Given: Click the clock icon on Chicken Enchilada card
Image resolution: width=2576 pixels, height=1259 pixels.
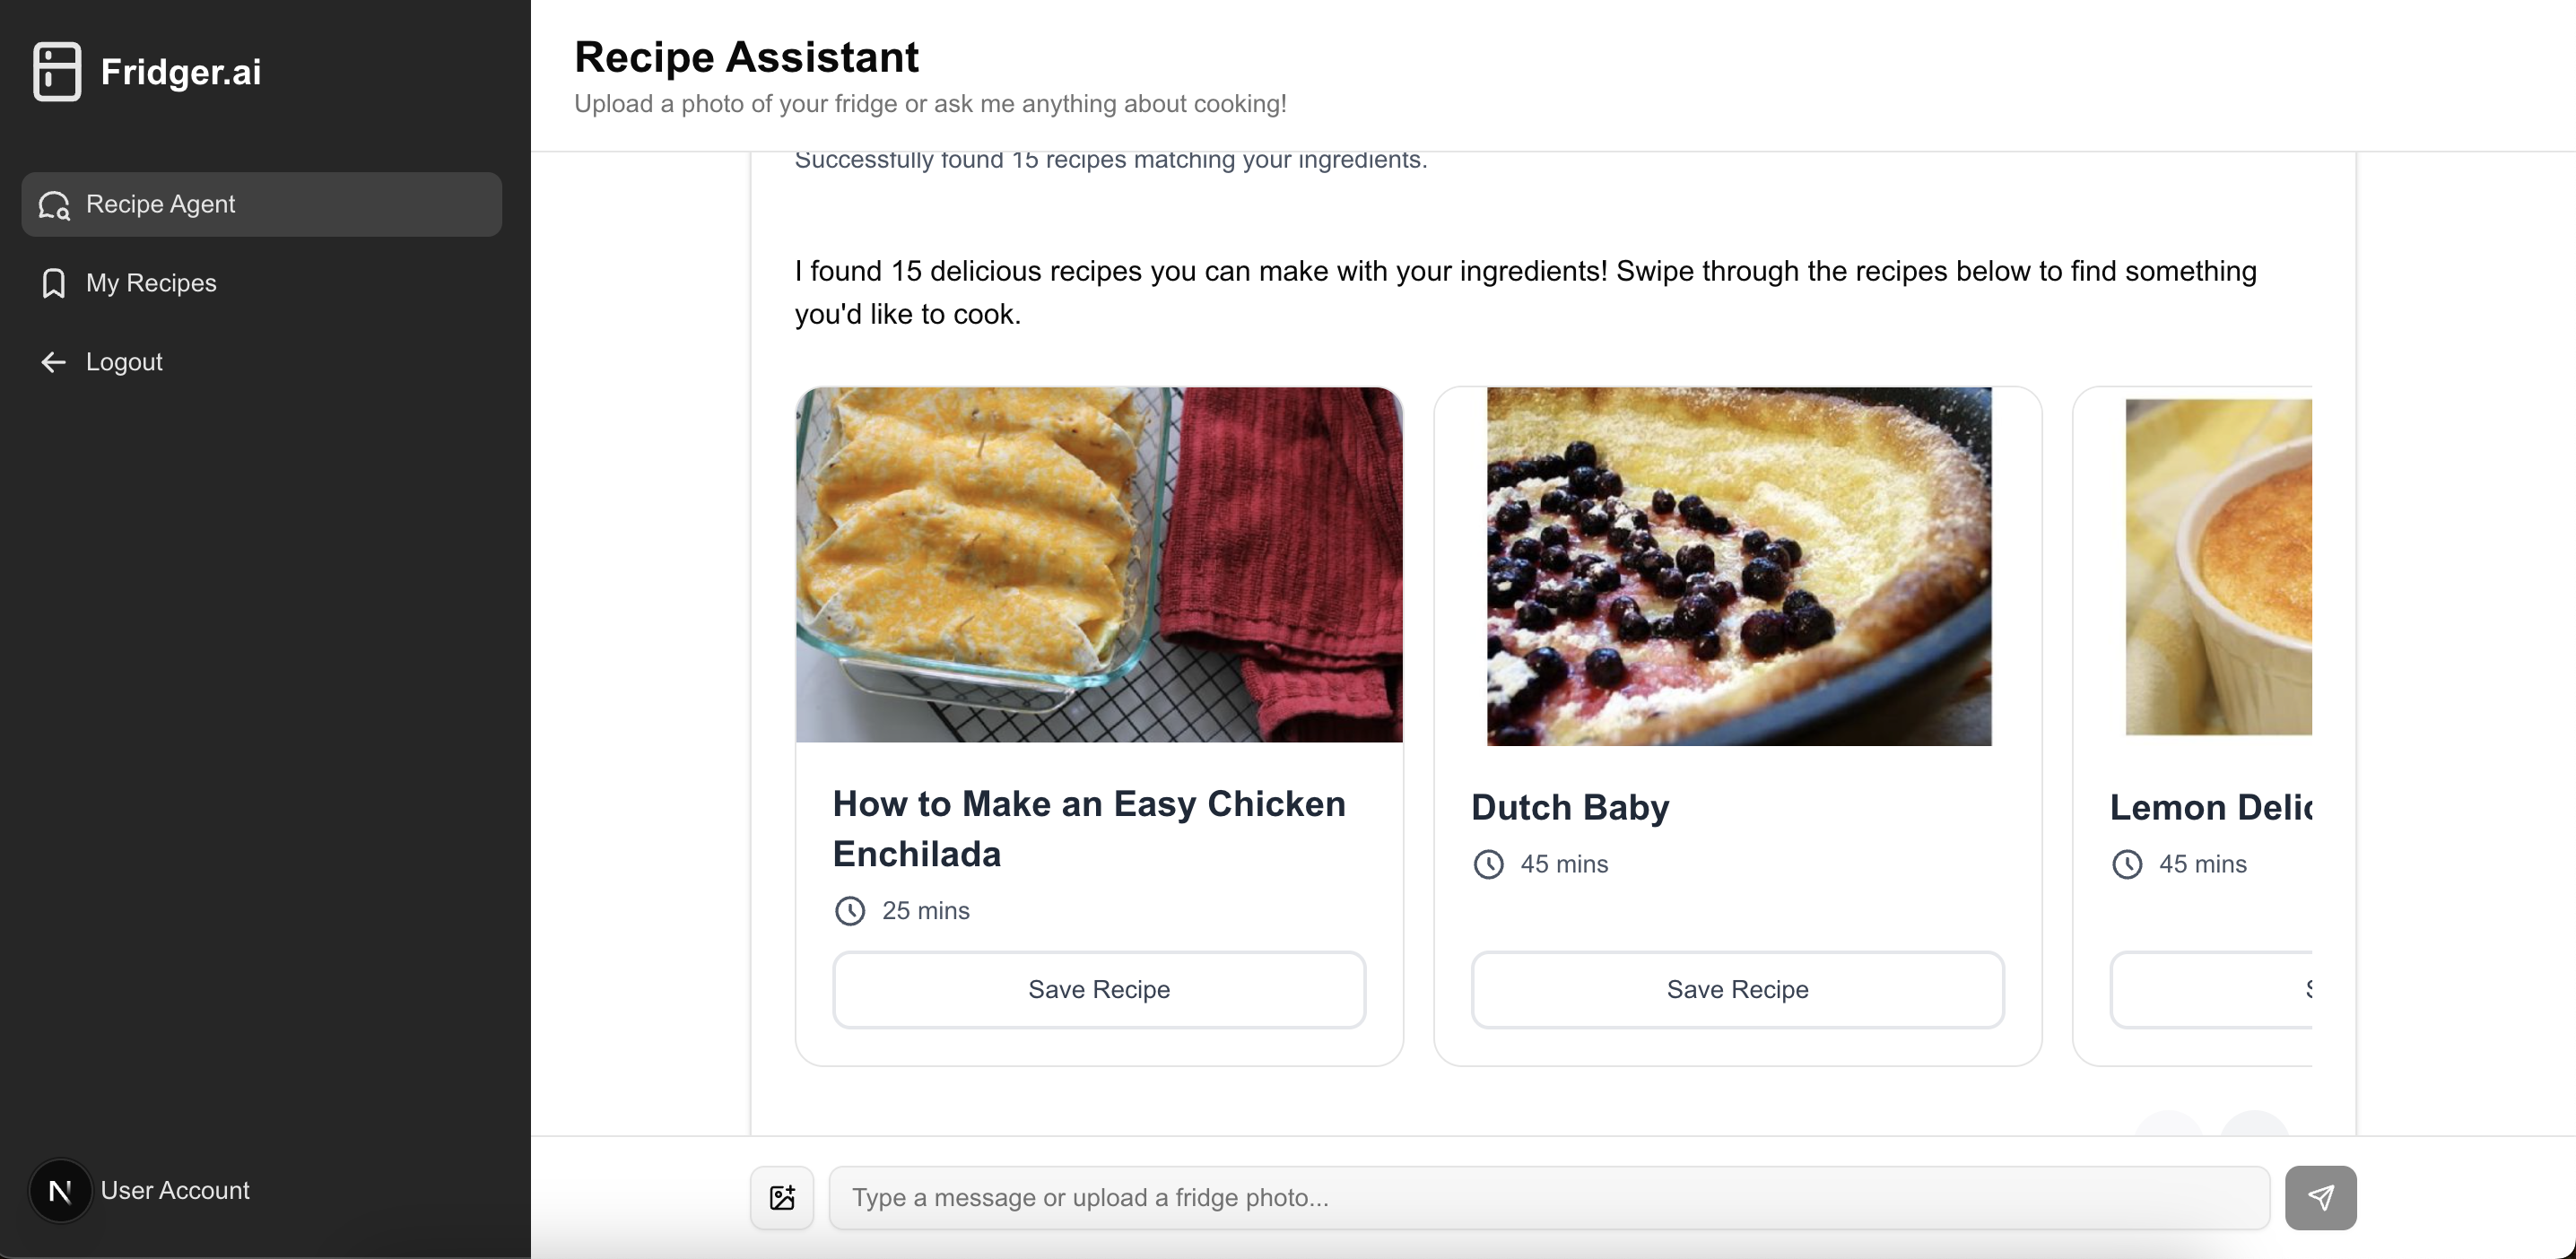Looking at the screenshot, I should tap(850, 911).
